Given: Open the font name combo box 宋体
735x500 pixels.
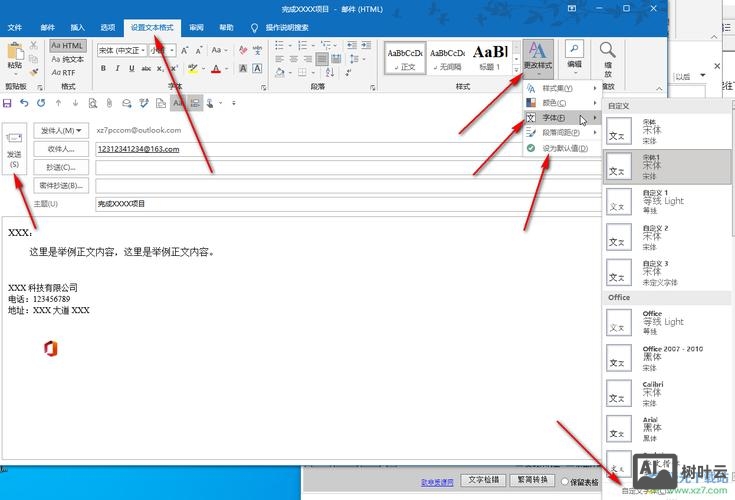Looking at the screenshot, I should pos(122,50).
